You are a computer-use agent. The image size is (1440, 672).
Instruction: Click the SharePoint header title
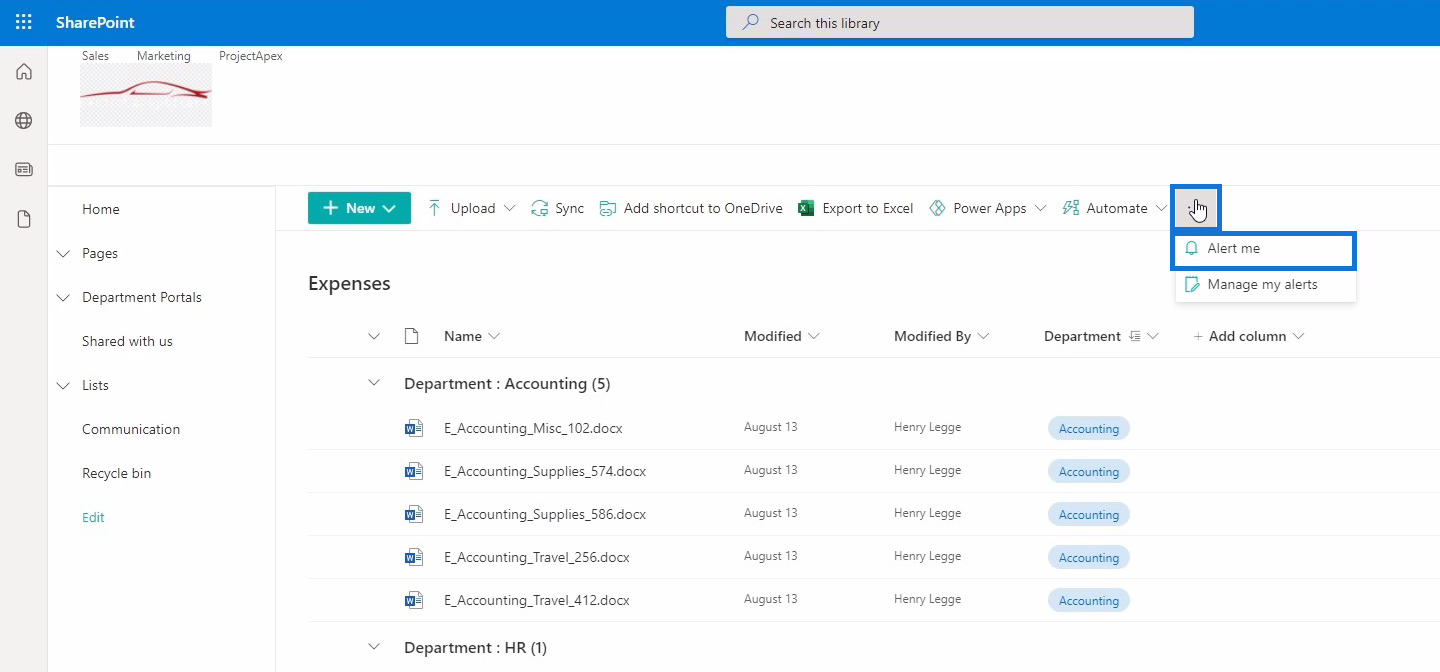point(95,22)
